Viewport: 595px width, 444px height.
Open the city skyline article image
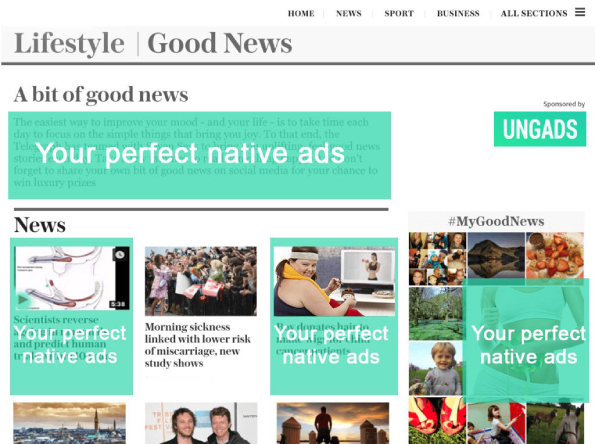[69, 423]
